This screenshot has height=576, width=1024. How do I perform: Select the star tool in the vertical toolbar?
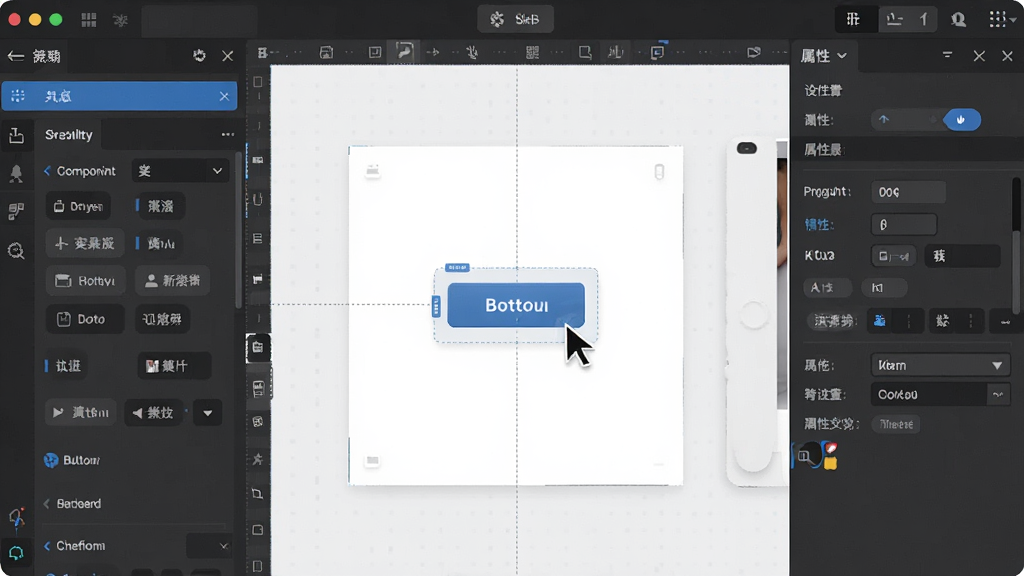[x=258, y=459]
